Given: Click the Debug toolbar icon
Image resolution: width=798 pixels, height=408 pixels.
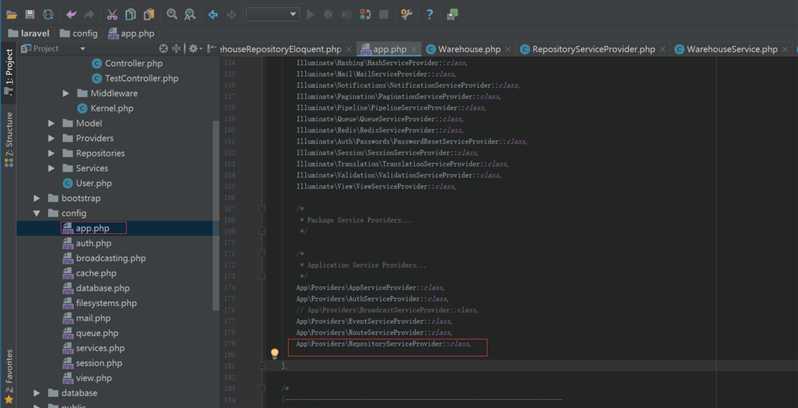Looking at the screenshot, I should coord(328,14).
